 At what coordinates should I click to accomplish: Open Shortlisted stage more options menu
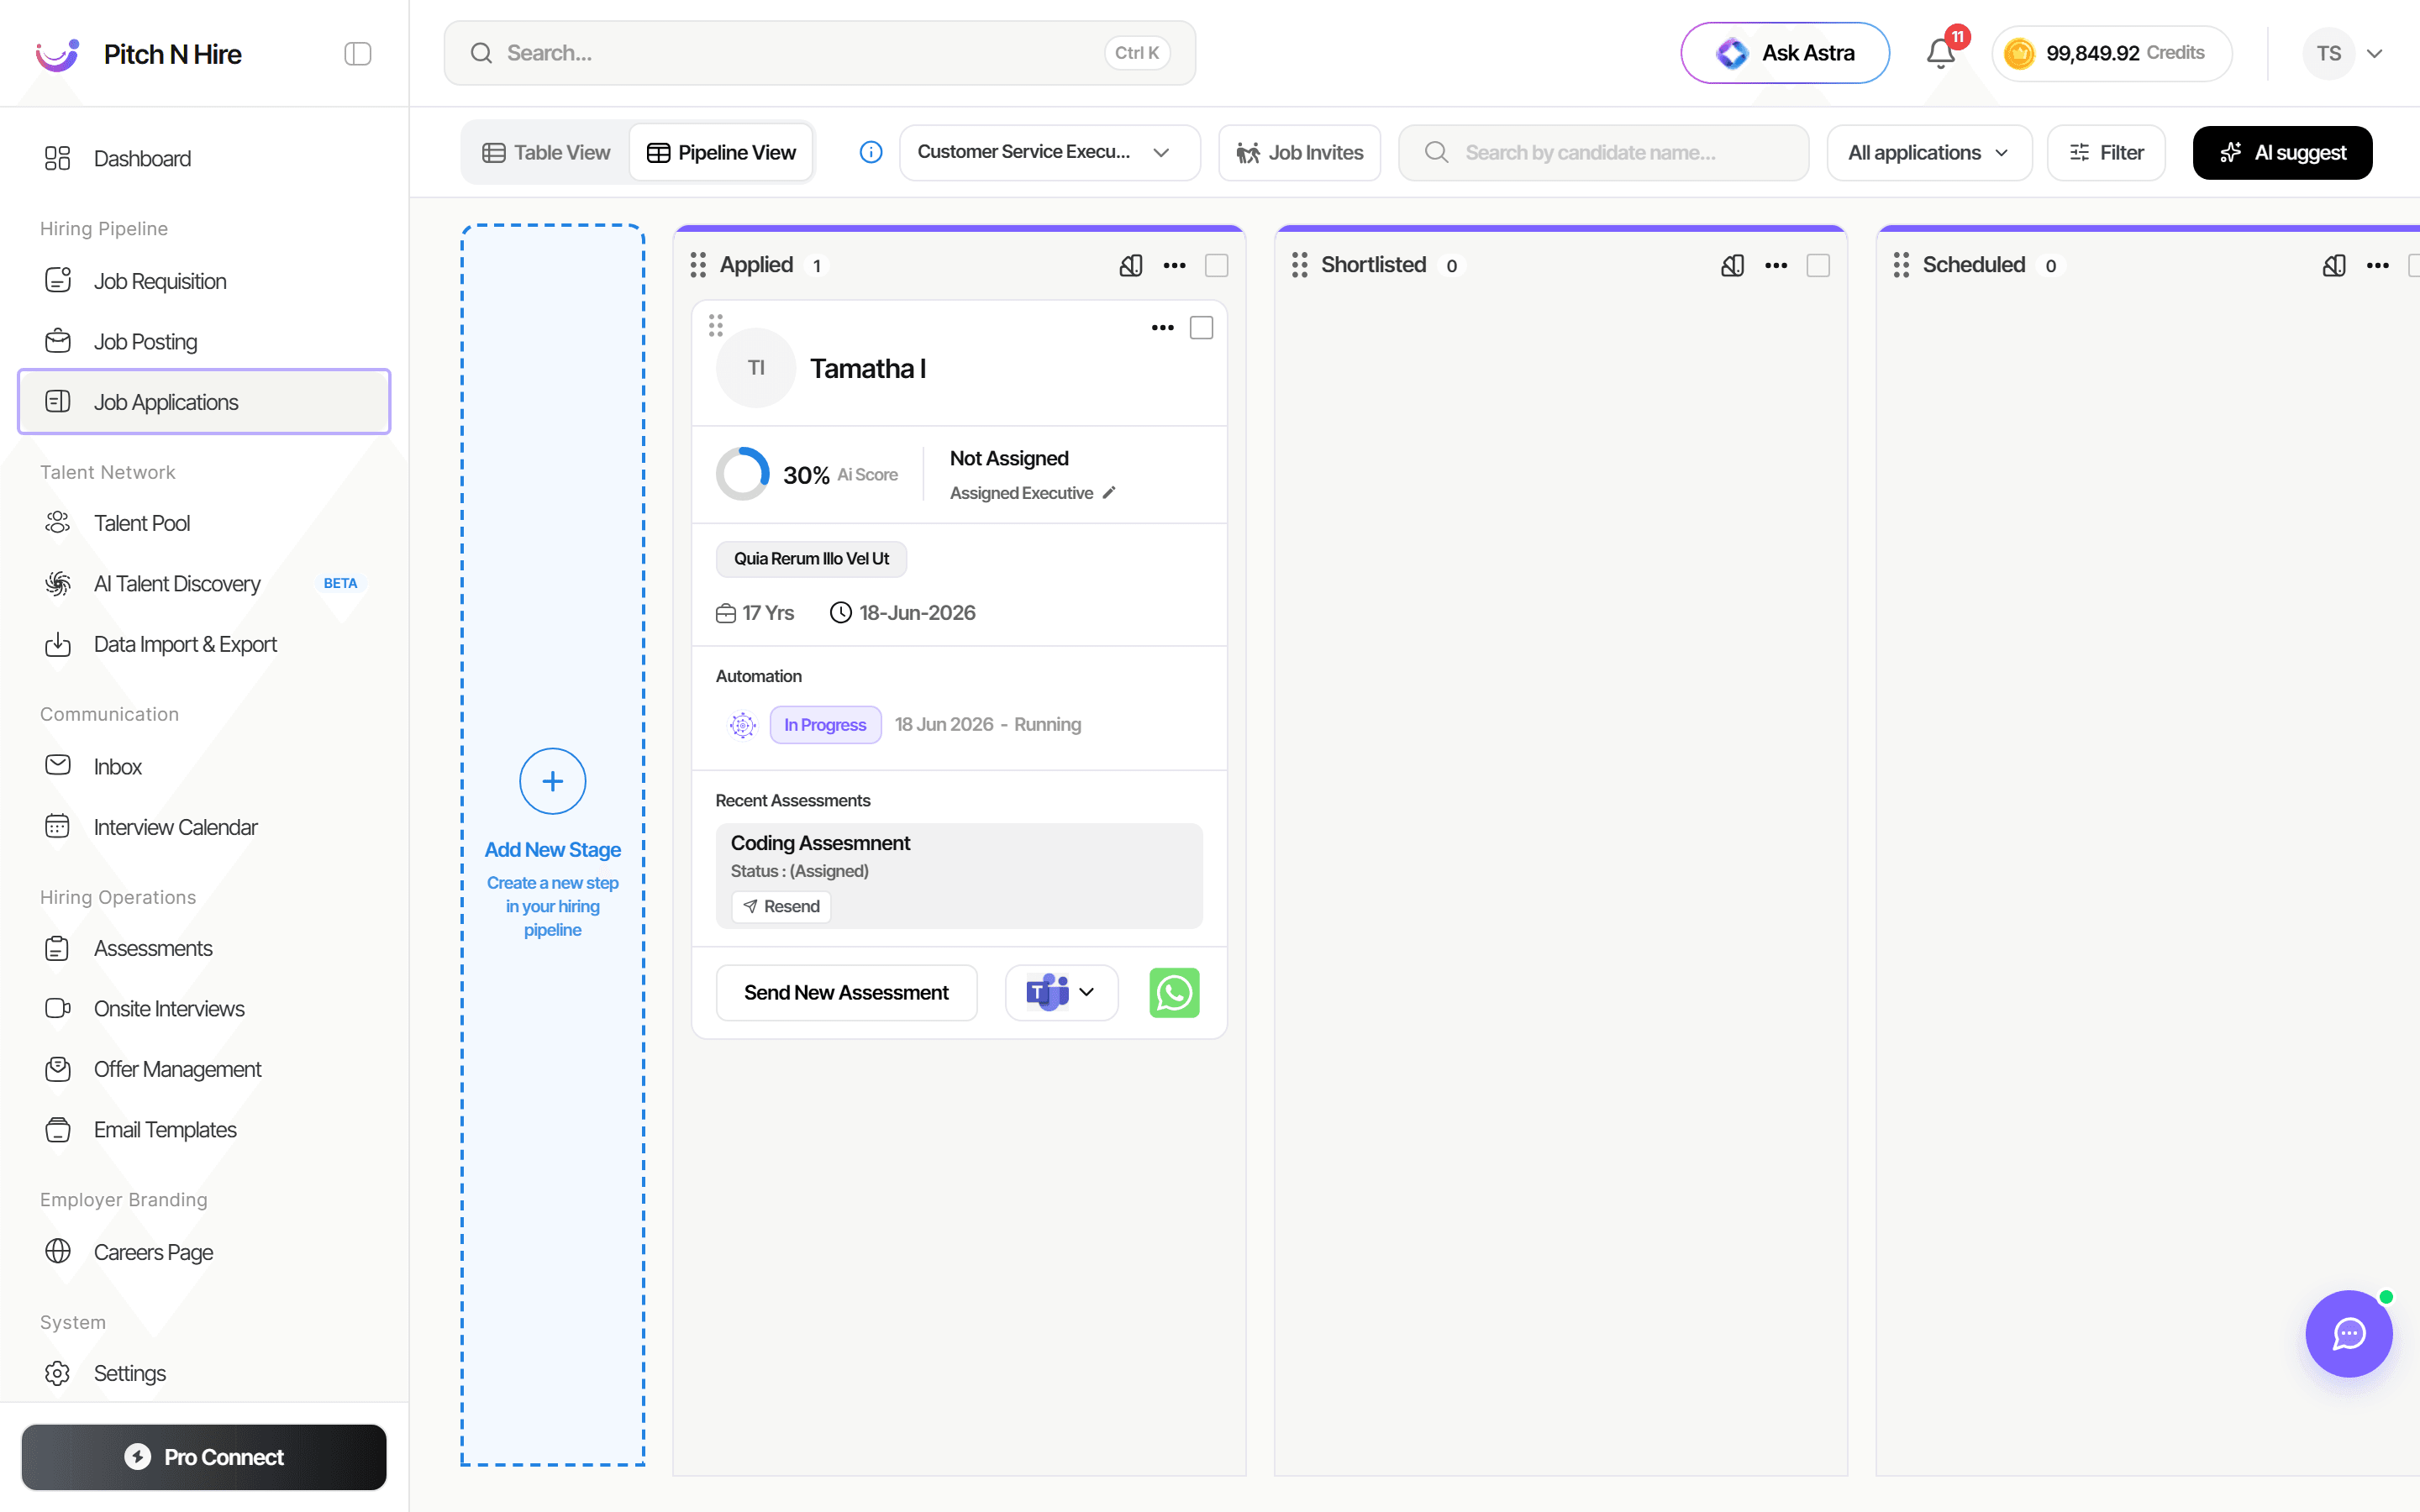click(1776, 265)
